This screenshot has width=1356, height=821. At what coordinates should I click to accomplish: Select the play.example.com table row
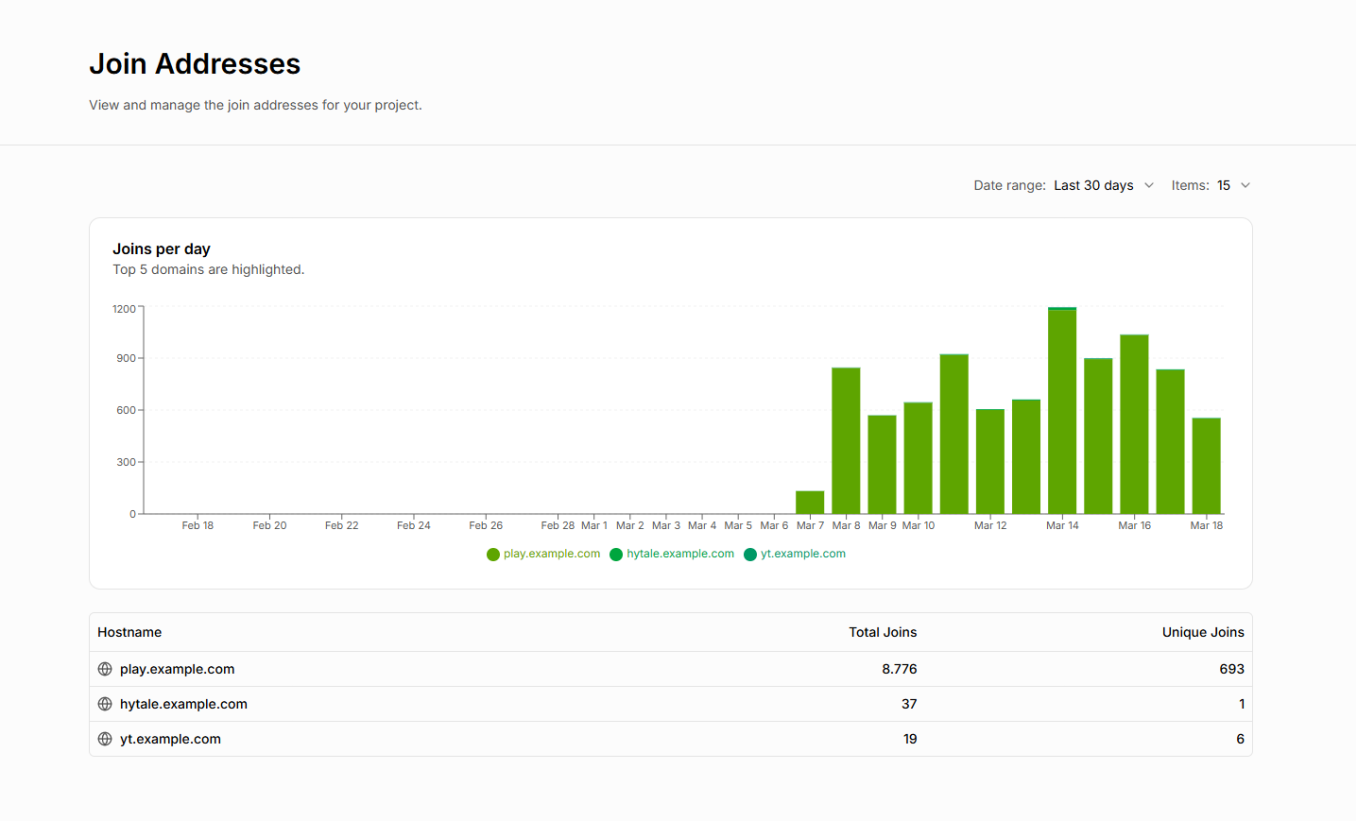tap(670, 669)
